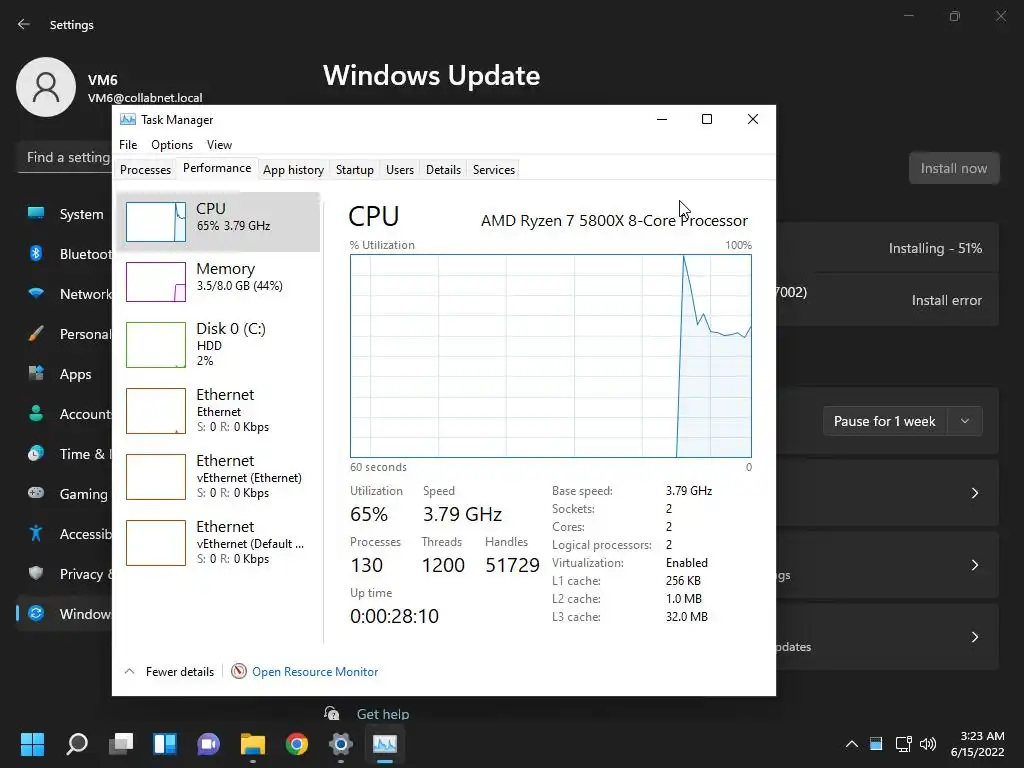This screenshot has width=1024, height=768.
Task: Open clock showing 3:23 AM
Action: click(x=978, y=744)
